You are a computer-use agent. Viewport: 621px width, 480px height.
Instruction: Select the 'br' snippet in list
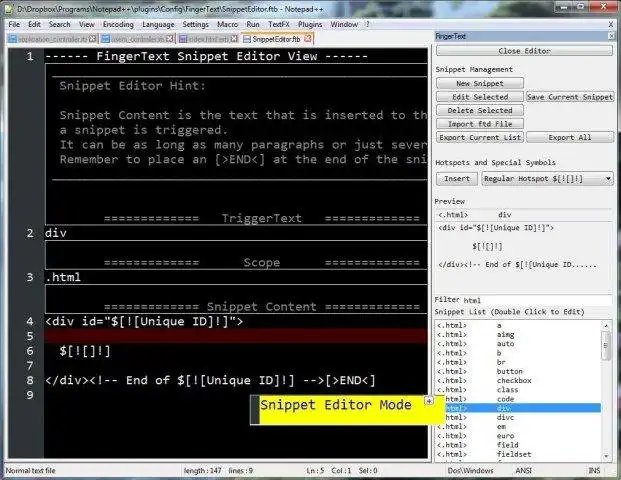(x=518, y=362)
